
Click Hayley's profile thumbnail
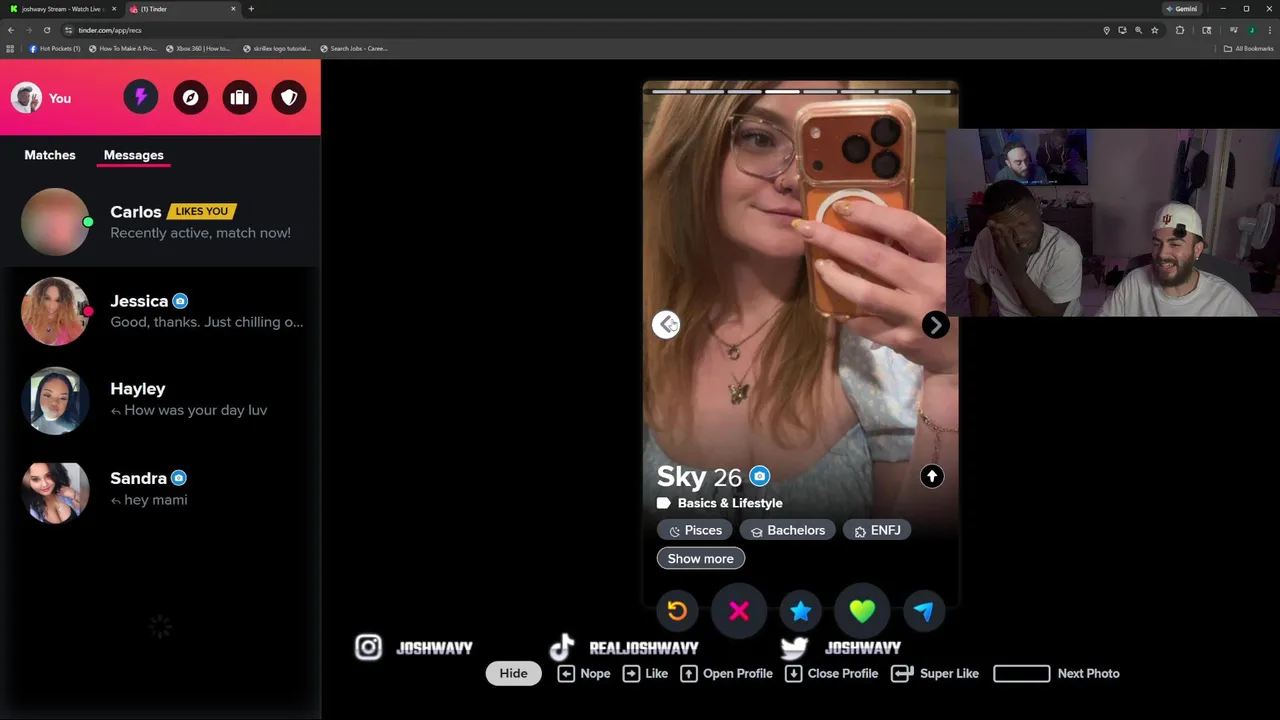[55, 400]
